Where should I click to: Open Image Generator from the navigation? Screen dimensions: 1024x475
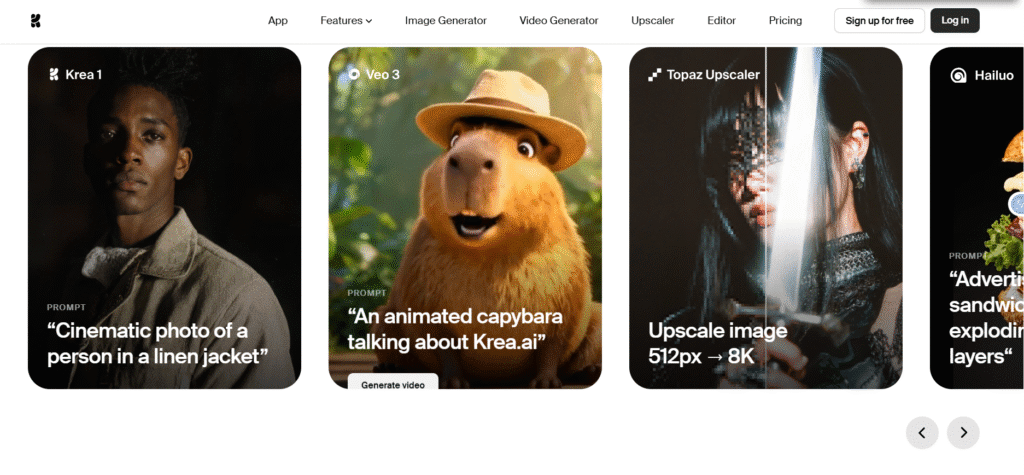[445, 20]
